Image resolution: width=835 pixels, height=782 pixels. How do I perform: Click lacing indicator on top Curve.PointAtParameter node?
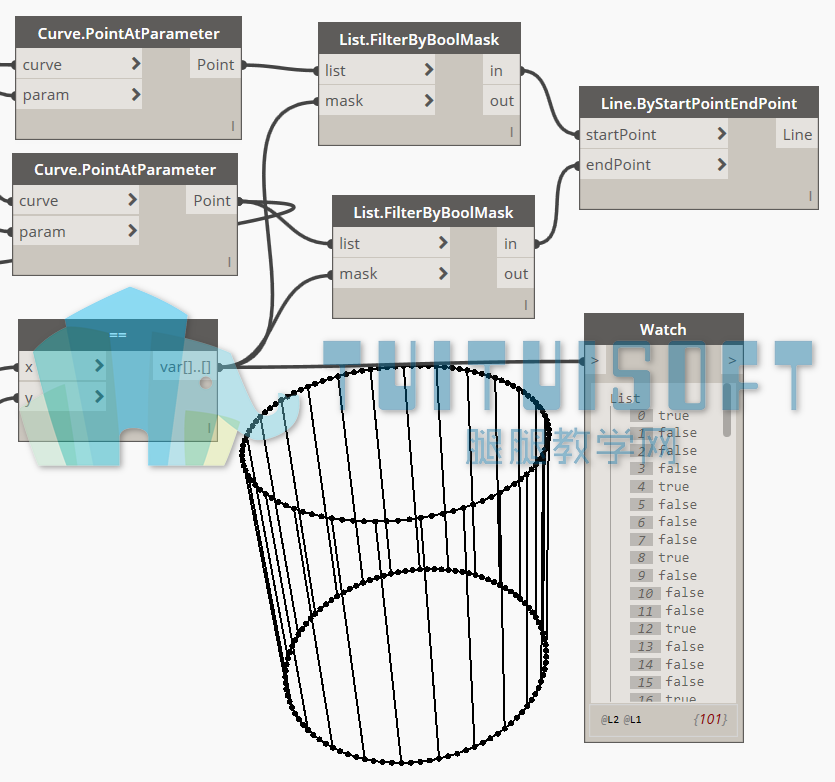233,126
